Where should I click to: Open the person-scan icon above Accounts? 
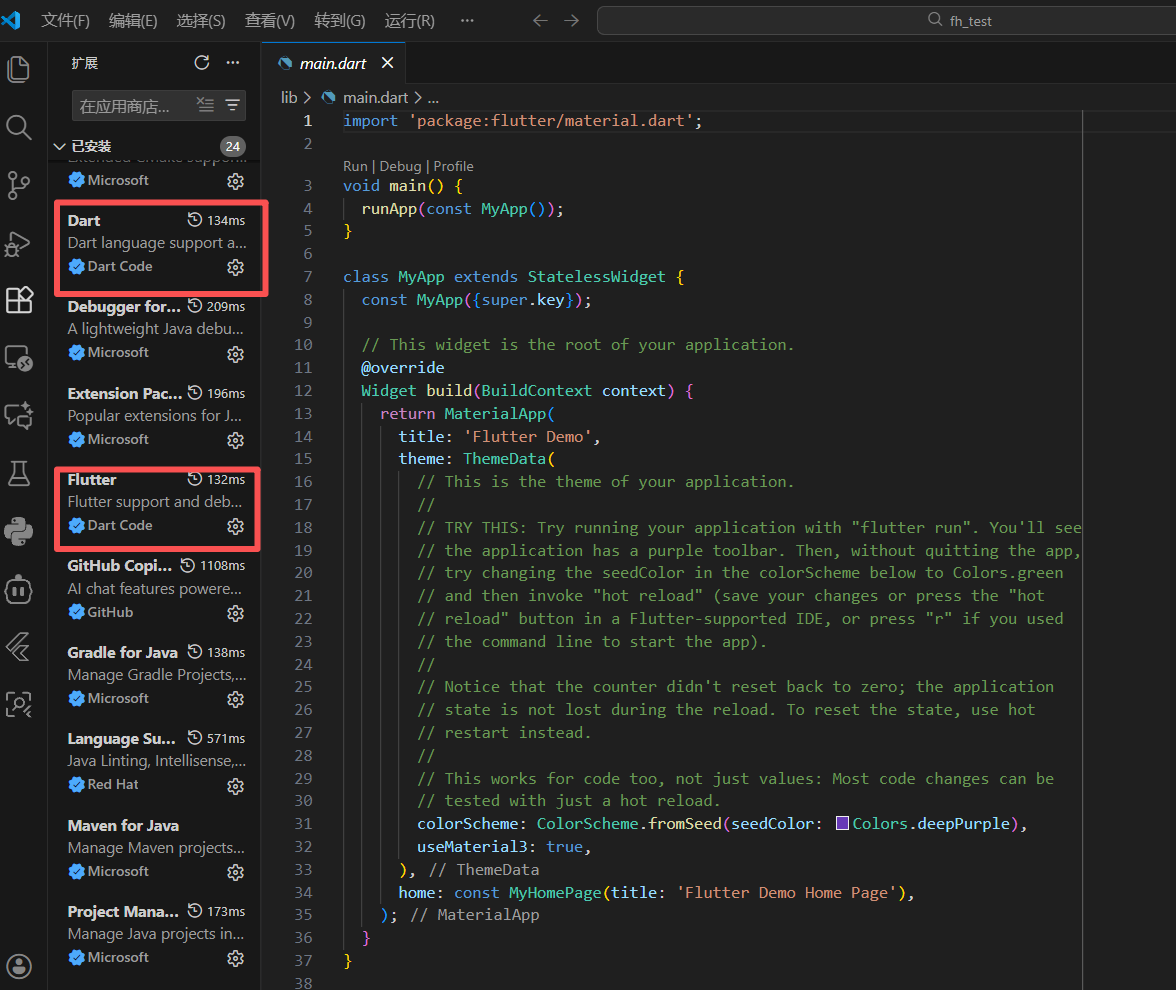coord(19,704)
